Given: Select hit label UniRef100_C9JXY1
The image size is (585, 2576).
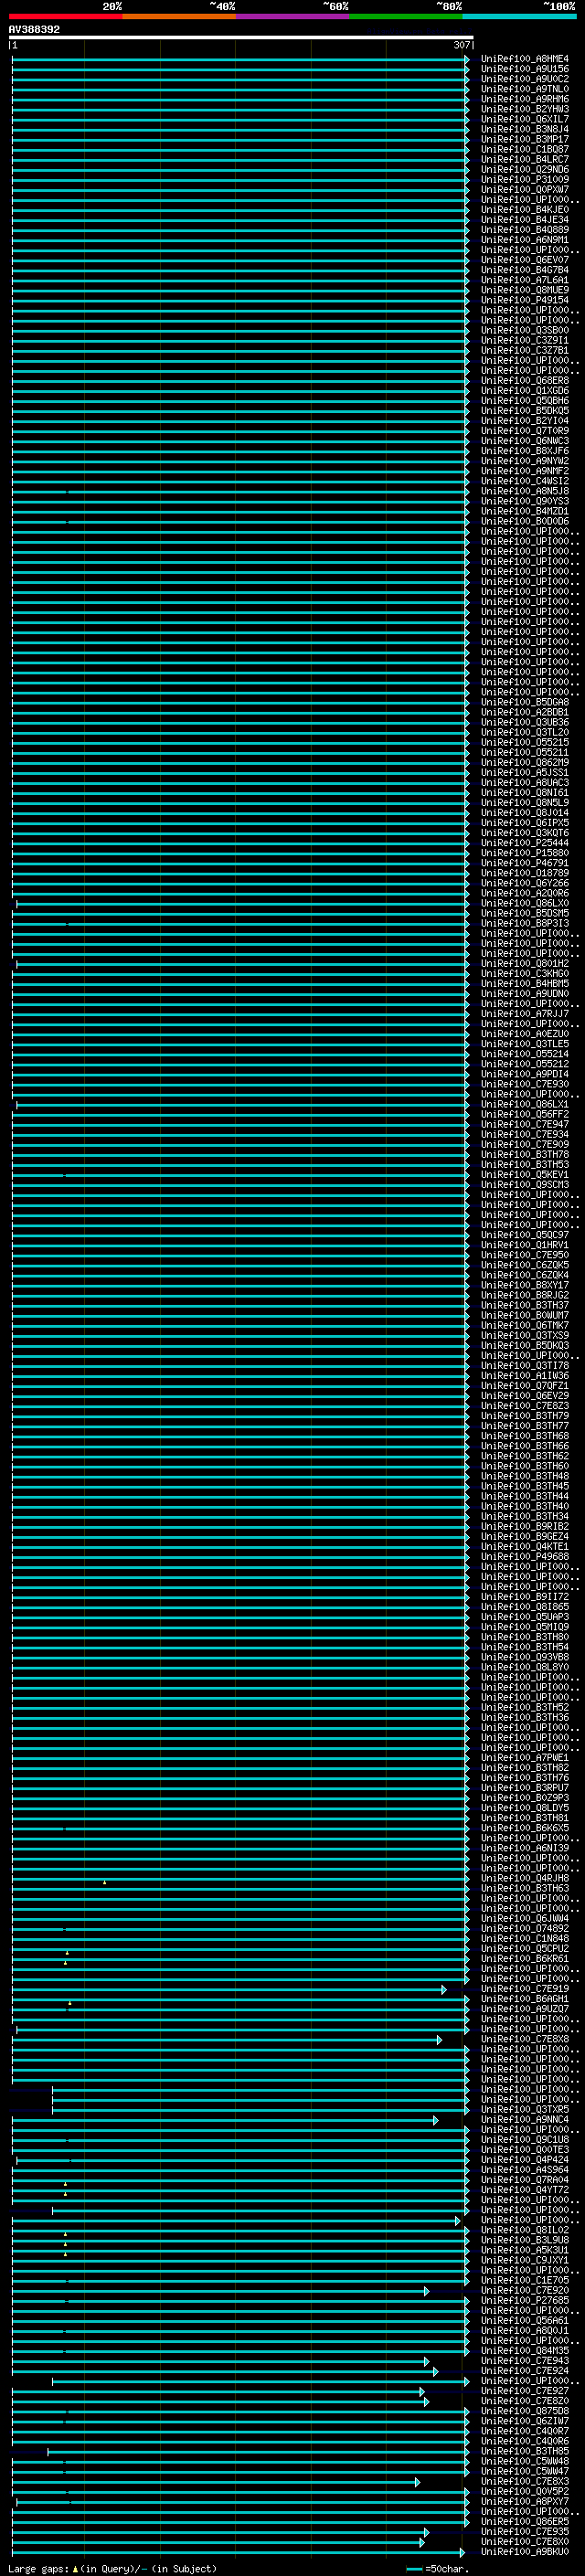Looking at the screenshot, I should point(525,2260).
